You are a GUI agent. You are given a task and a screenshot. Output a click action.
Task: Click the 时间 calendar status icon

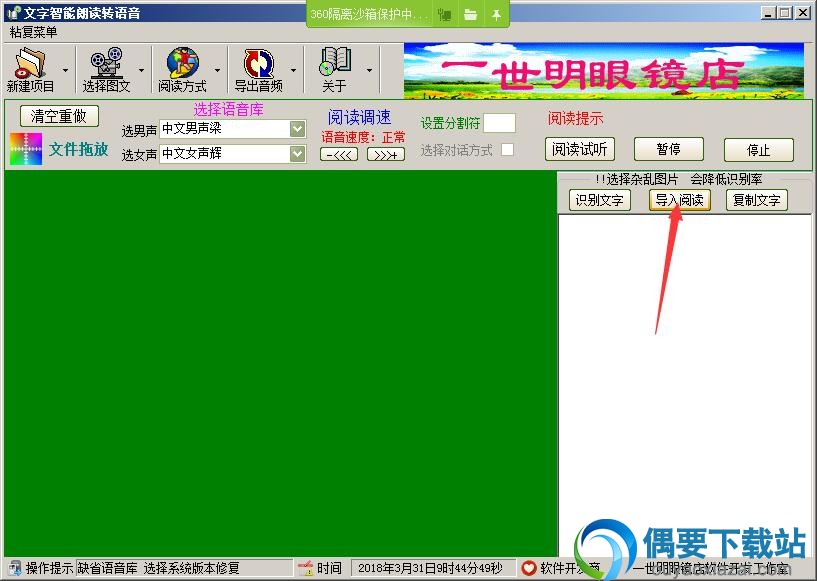tap(305, 568)
